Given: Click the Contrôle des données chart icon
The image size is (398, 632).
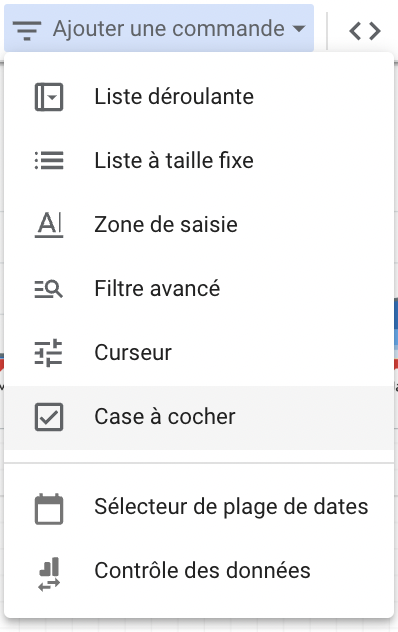Looking at the screenshot, I should pos(49,574).
